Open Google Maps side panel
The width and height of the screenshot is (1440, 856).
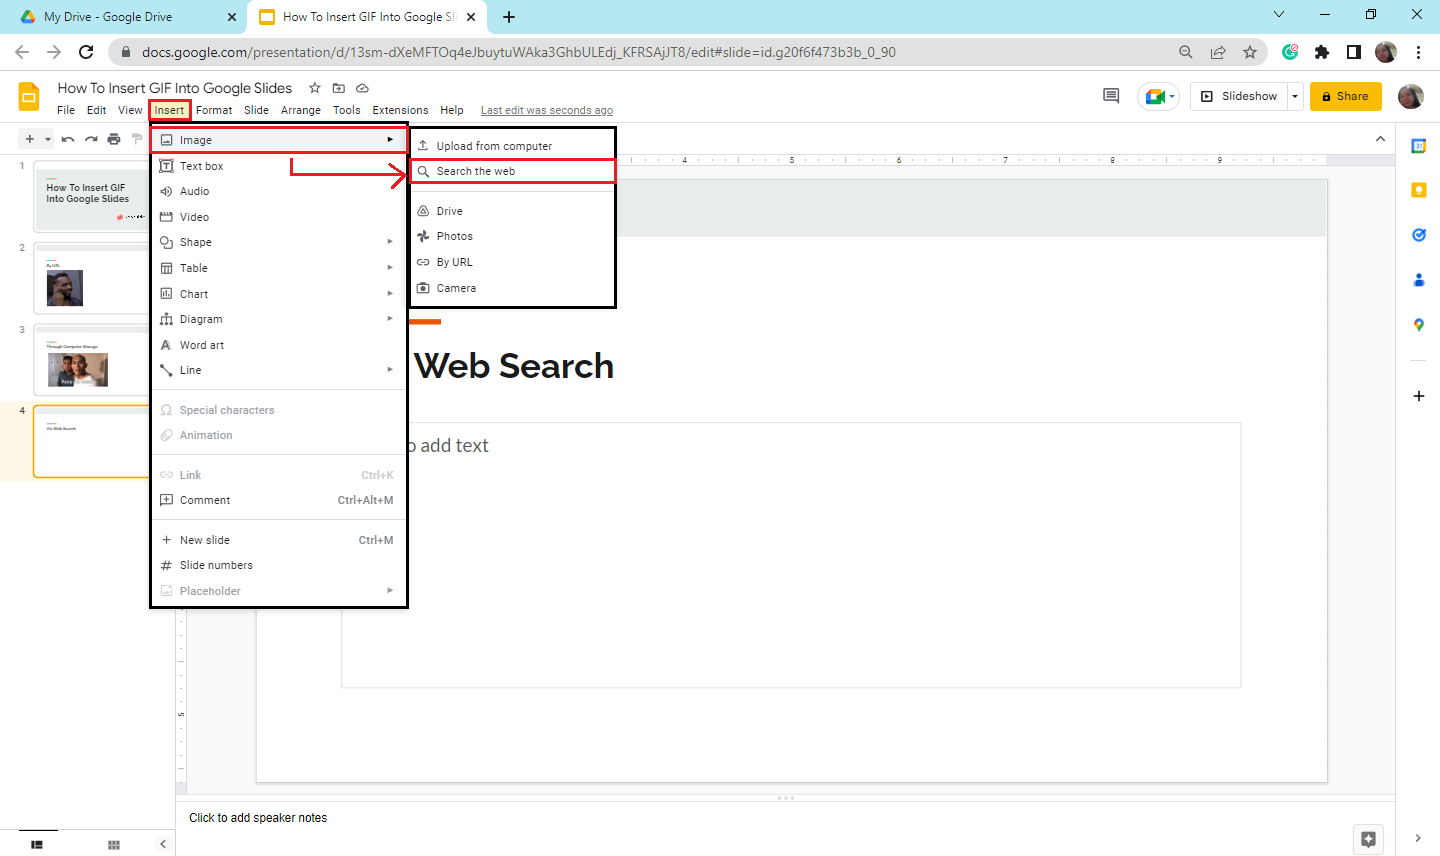click(1418, 325)
